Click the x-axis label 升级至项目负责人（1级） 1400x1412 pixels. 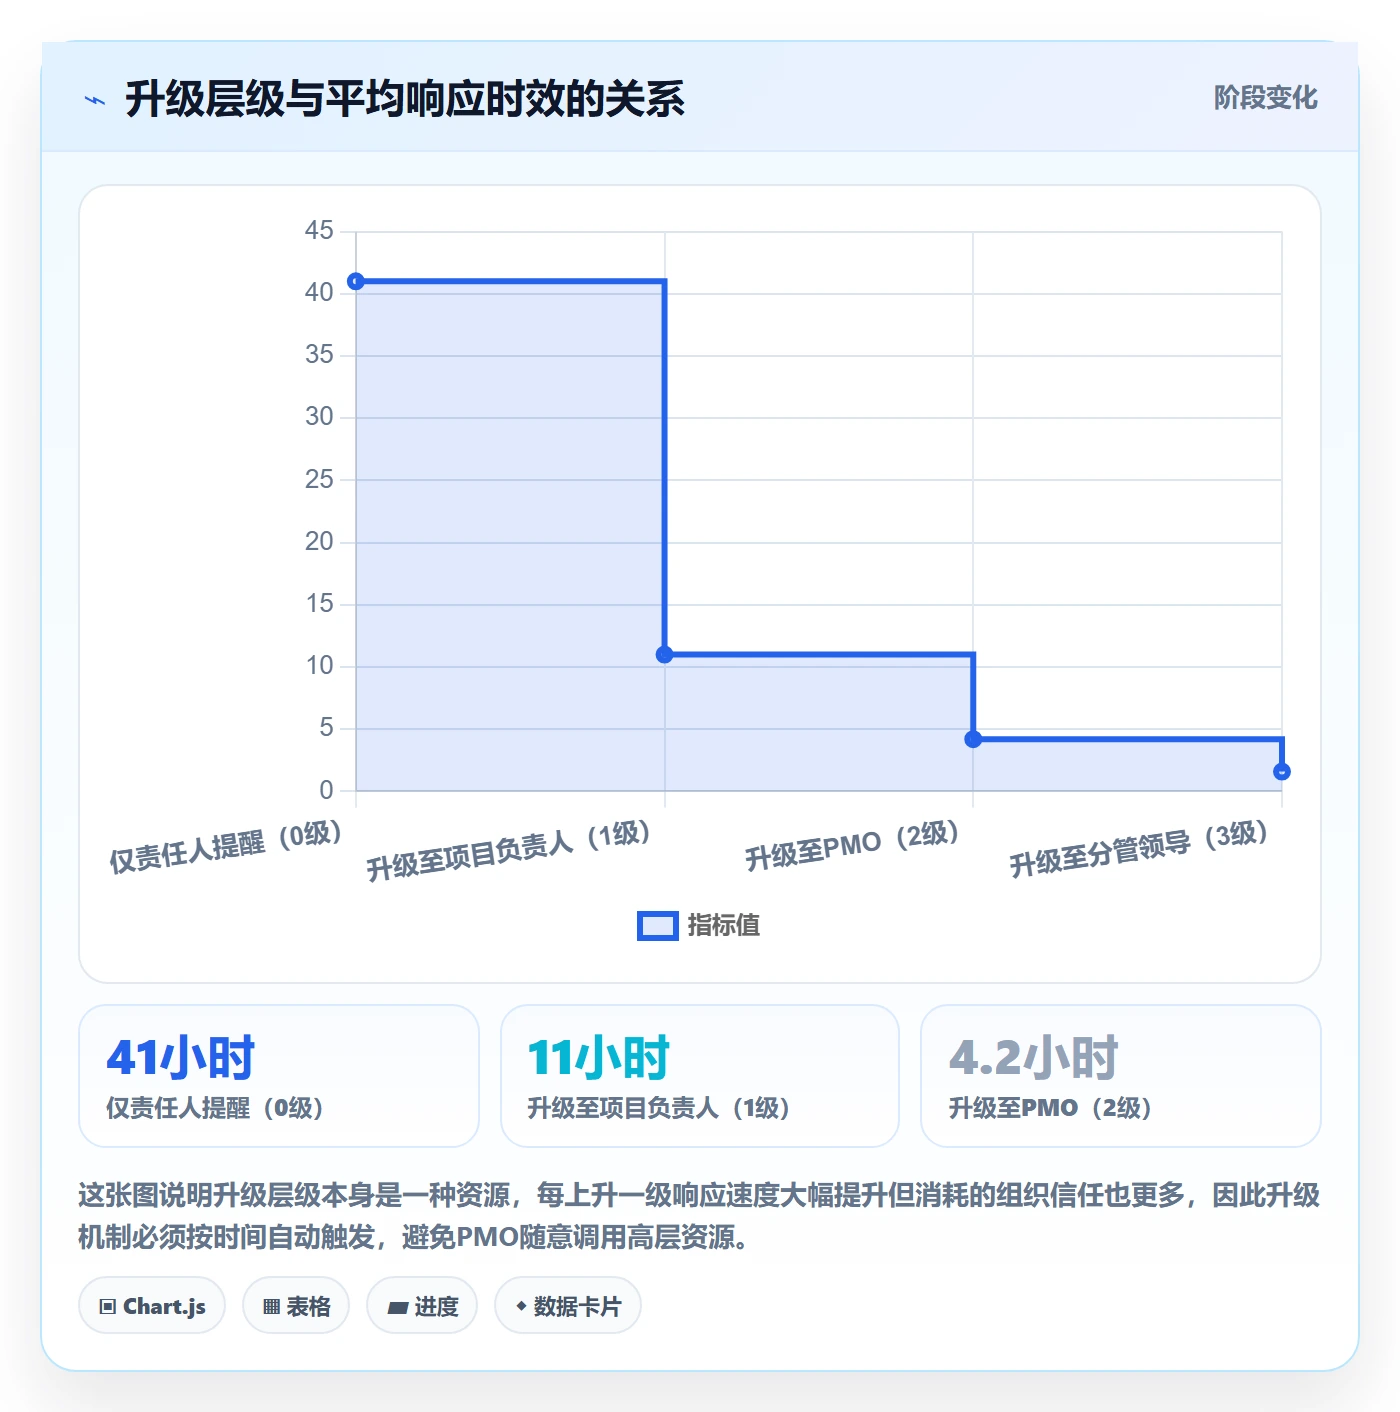pos(508,851)
